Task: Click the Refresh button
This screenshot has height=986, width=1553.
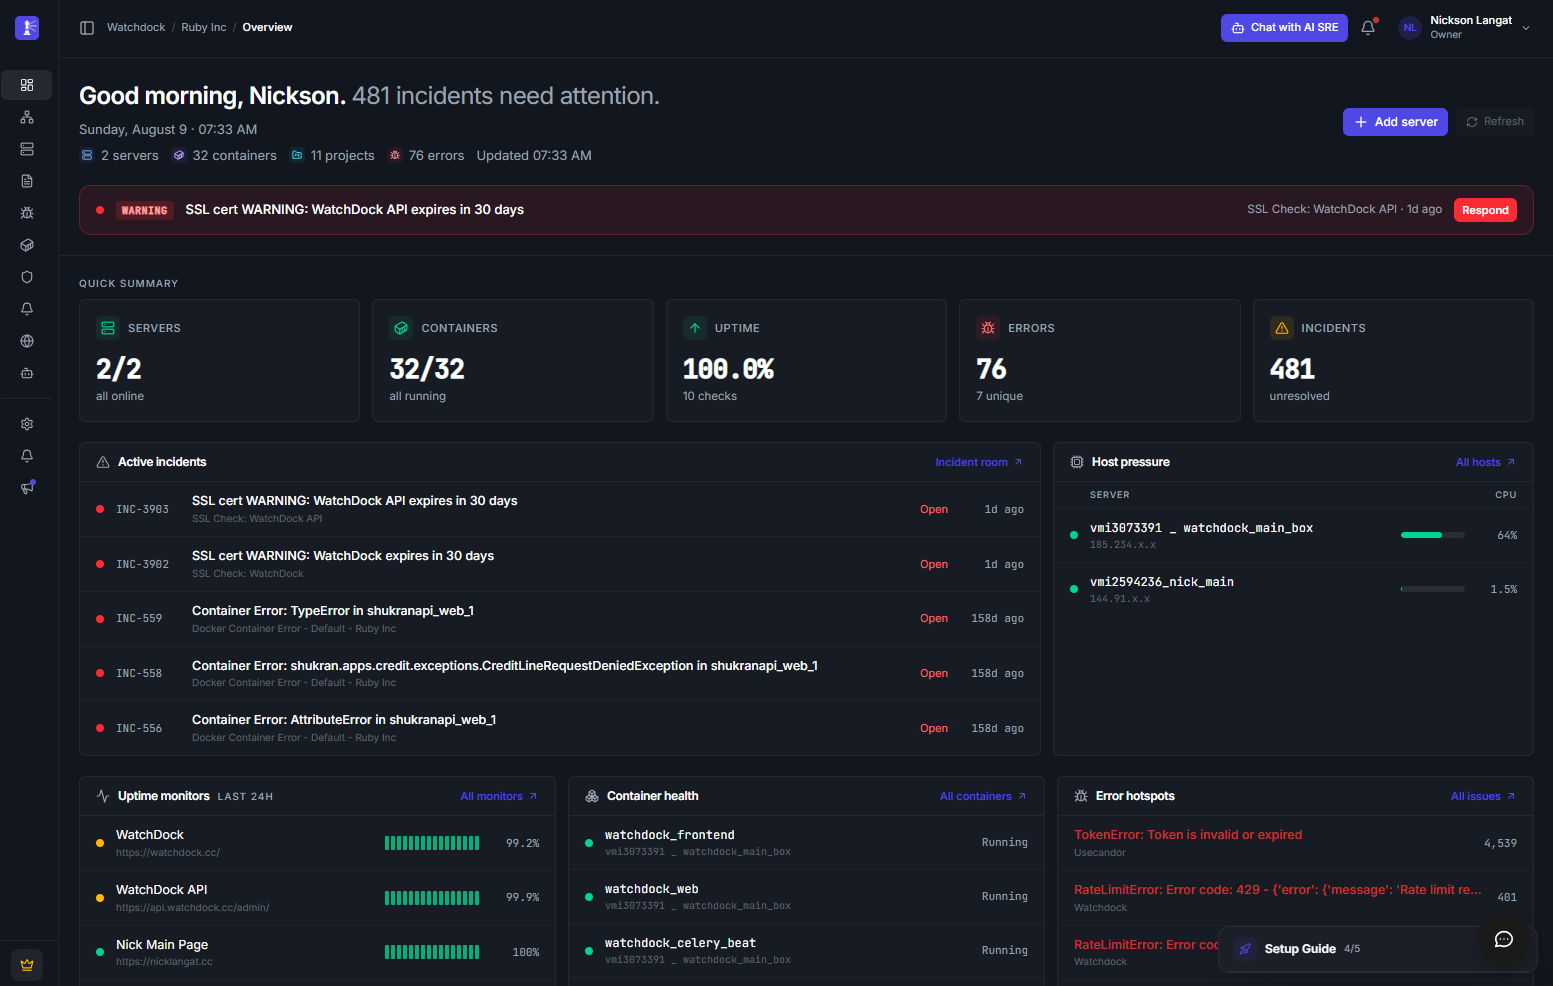Action: (1495, 122)
